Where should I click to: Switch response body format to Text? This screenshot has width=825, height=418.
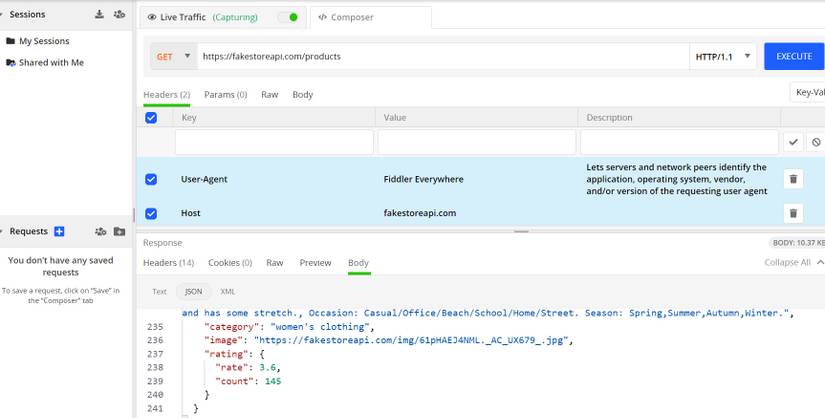coord(159,292)
